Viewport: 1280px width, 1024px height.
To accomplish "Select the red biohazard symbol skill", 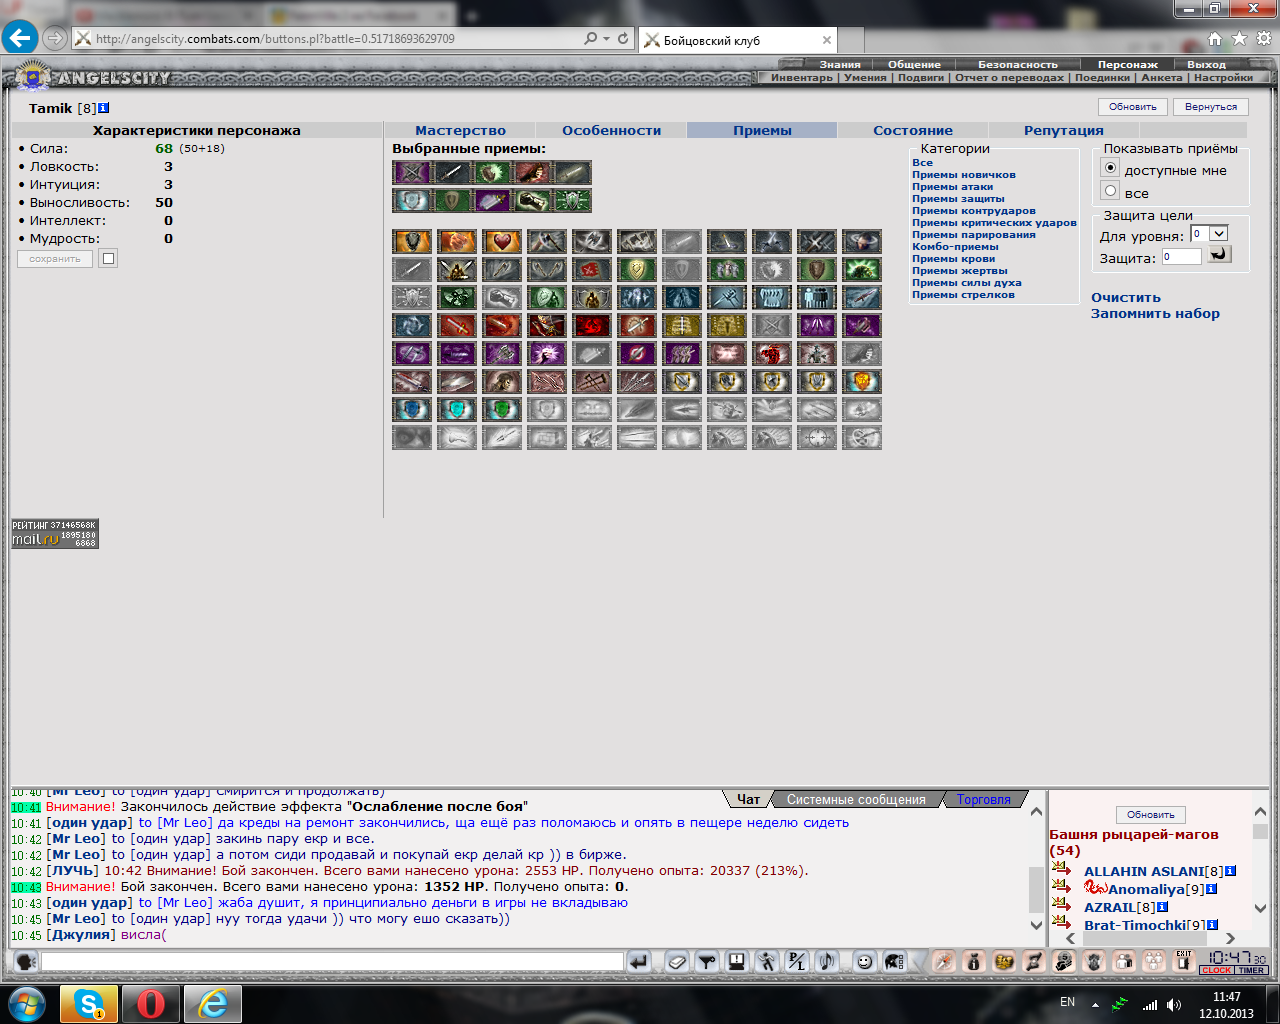I will tap(592, 325).
